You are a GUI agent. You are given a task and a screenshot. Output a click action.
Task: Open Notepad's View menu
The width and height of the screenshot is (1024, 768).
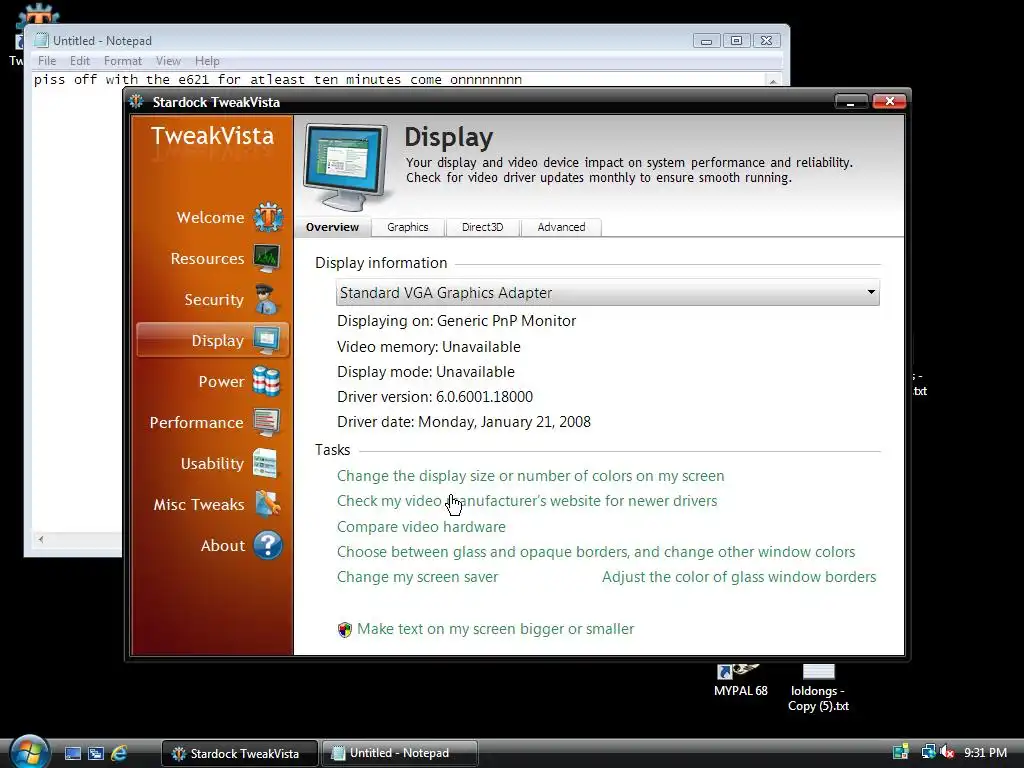pos(168,61)
